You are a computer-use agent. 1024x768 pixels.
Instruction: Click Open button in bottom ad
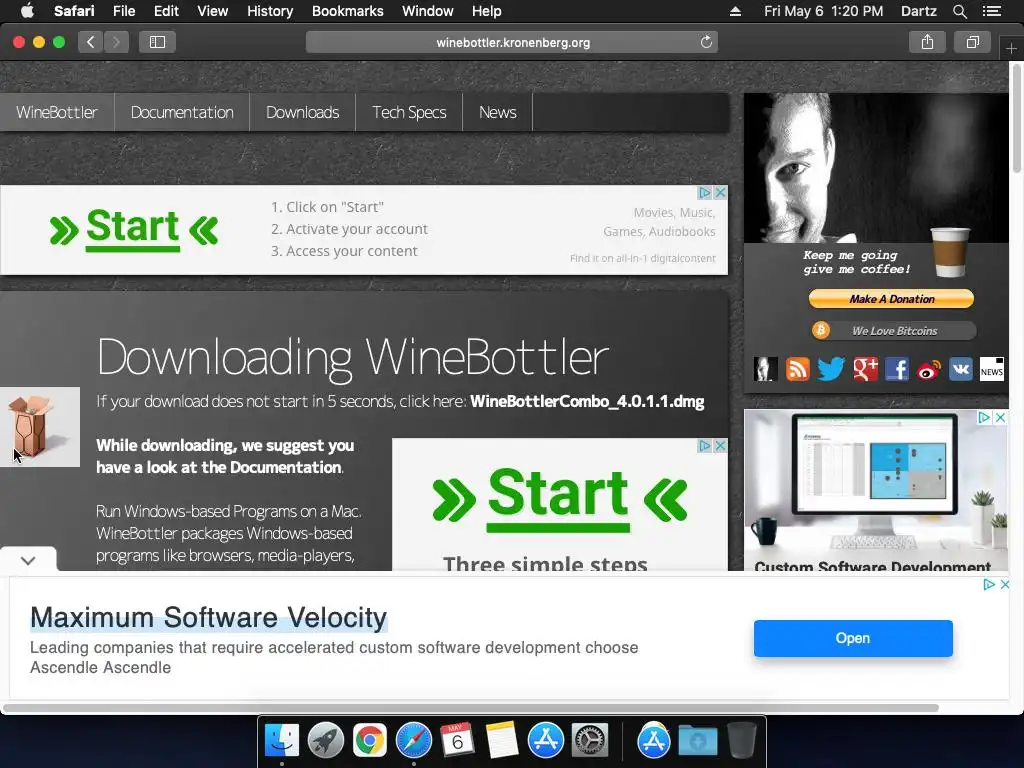click(853, 638)
